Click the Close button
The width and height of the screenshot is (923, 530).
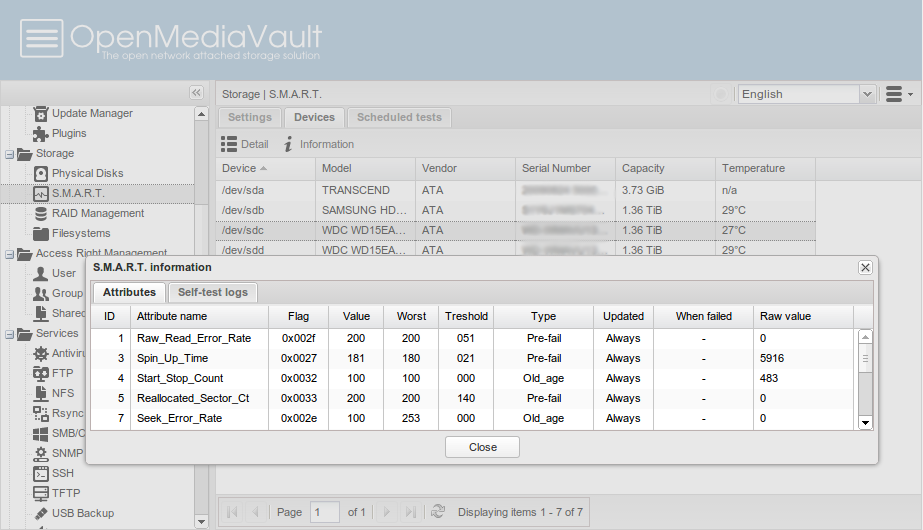pos(482,447)
